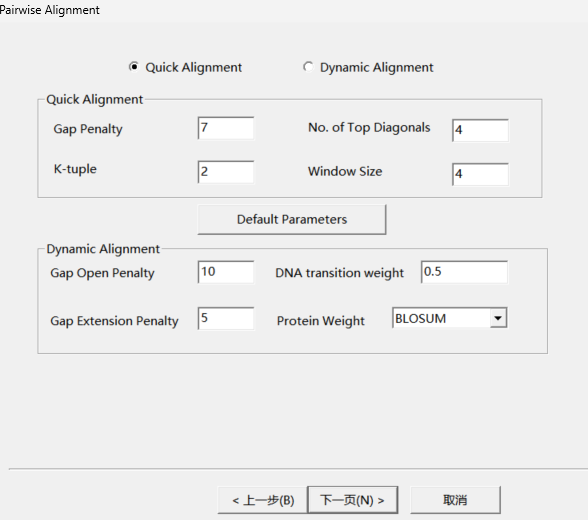Click the Protein Weight label
This screenshot has height=520, width=588.
(x=321, y=321)
